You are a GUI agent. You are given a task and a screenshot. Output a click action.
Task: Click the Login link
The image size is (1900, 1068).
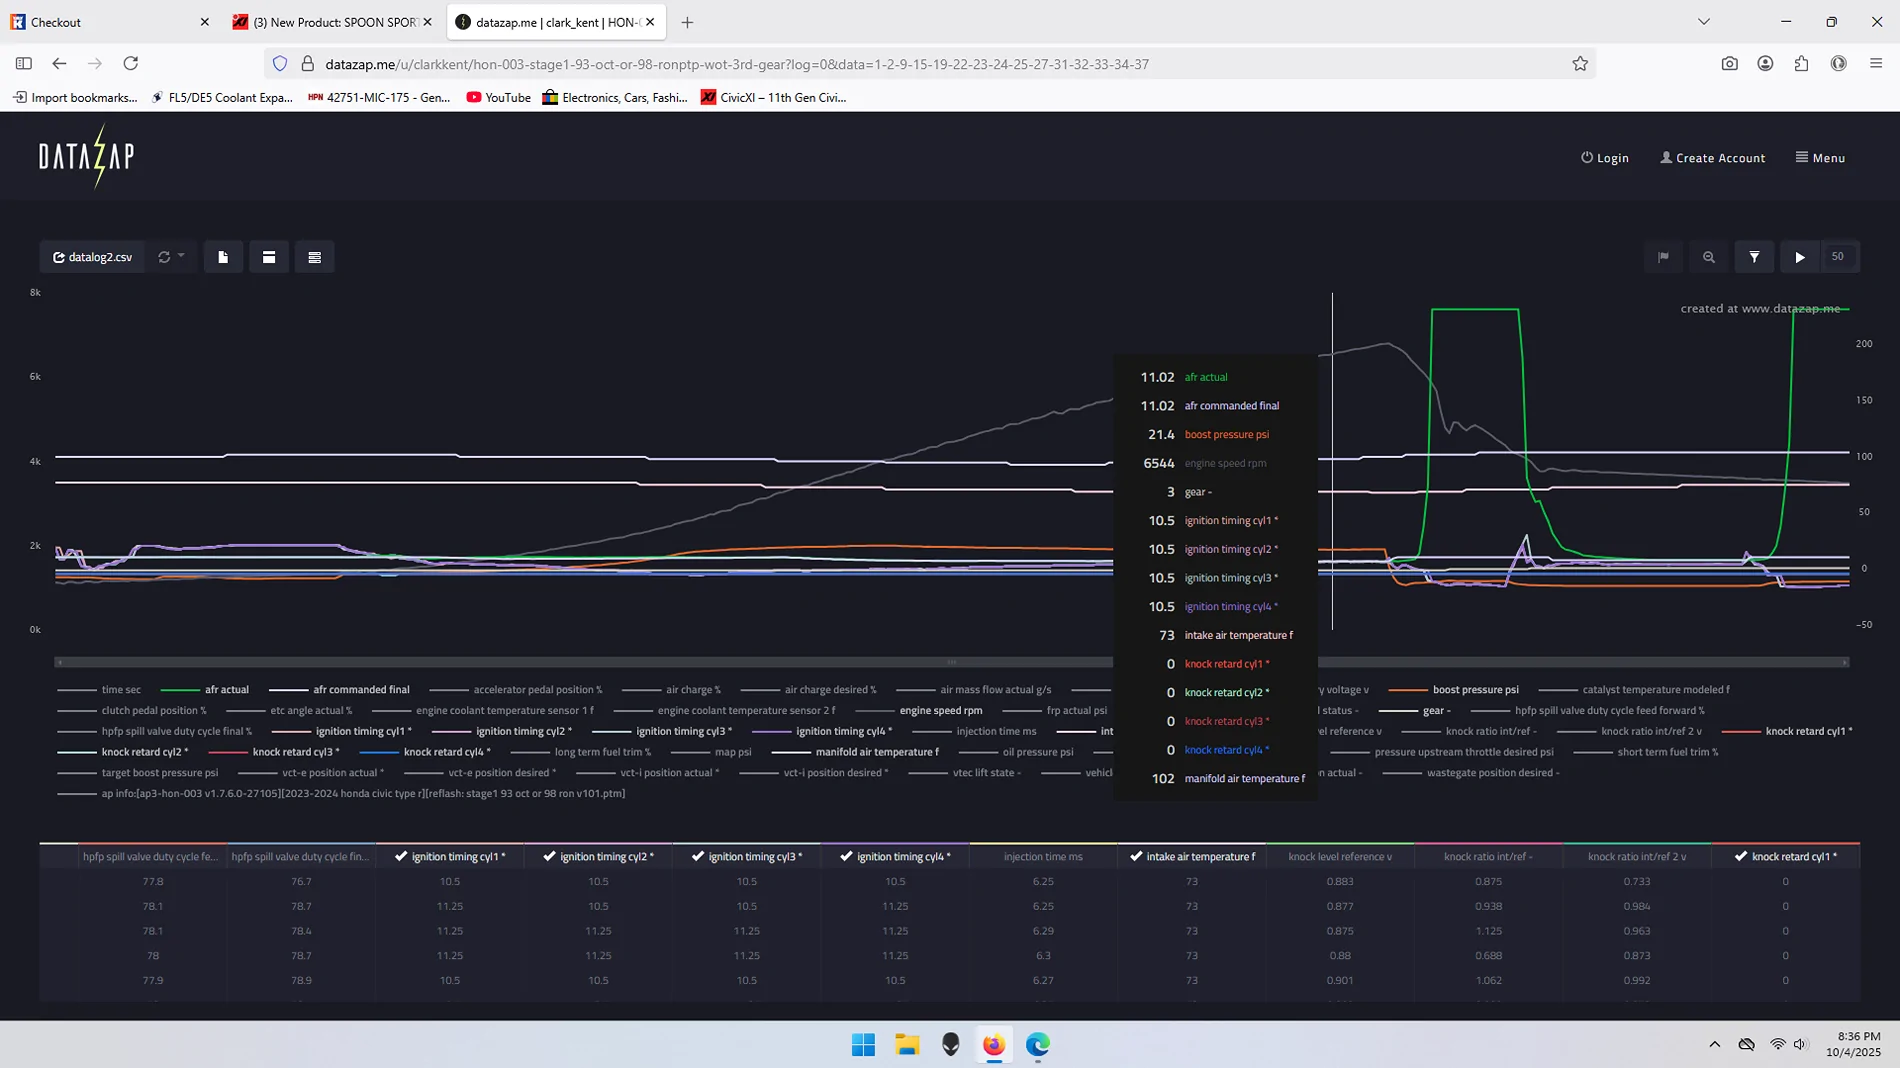[1604, 158]
